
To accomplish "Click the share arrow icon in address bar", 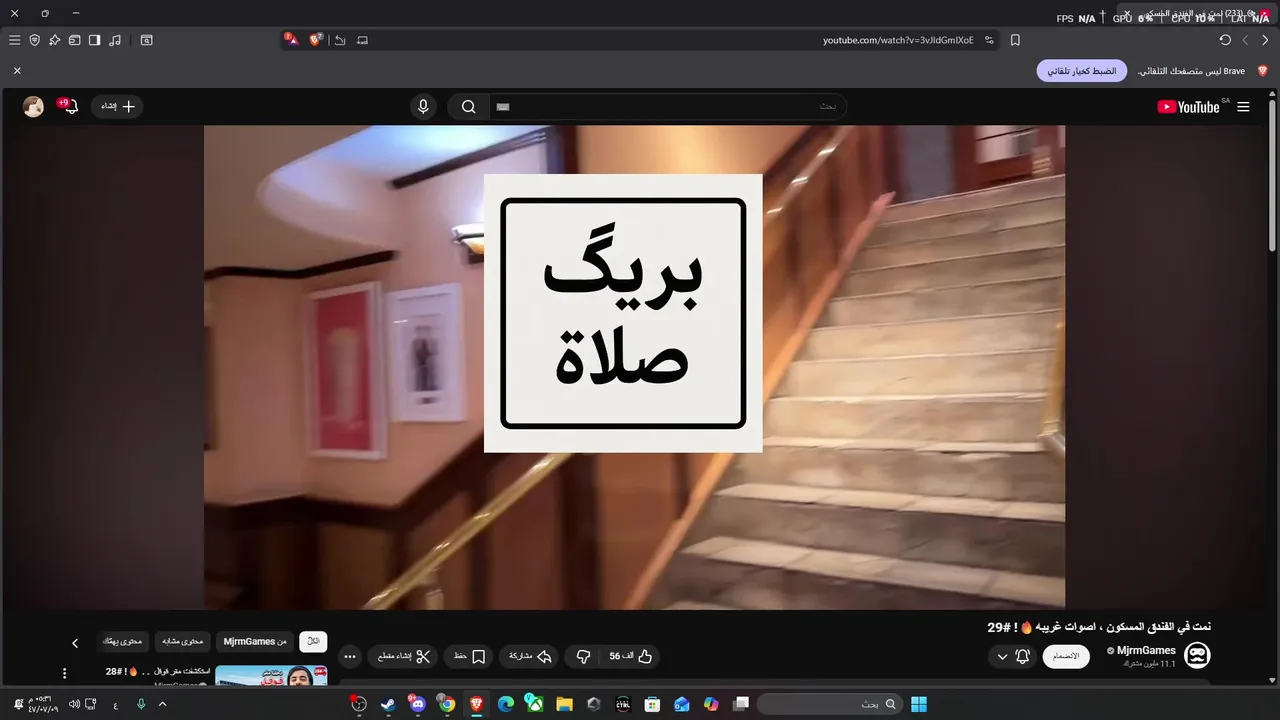I will click(340, 40).
